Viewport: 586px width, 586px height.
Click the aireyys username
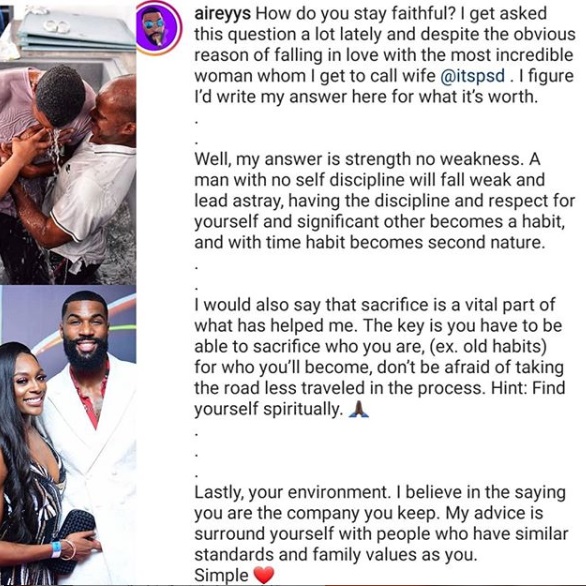pos(222,13)
